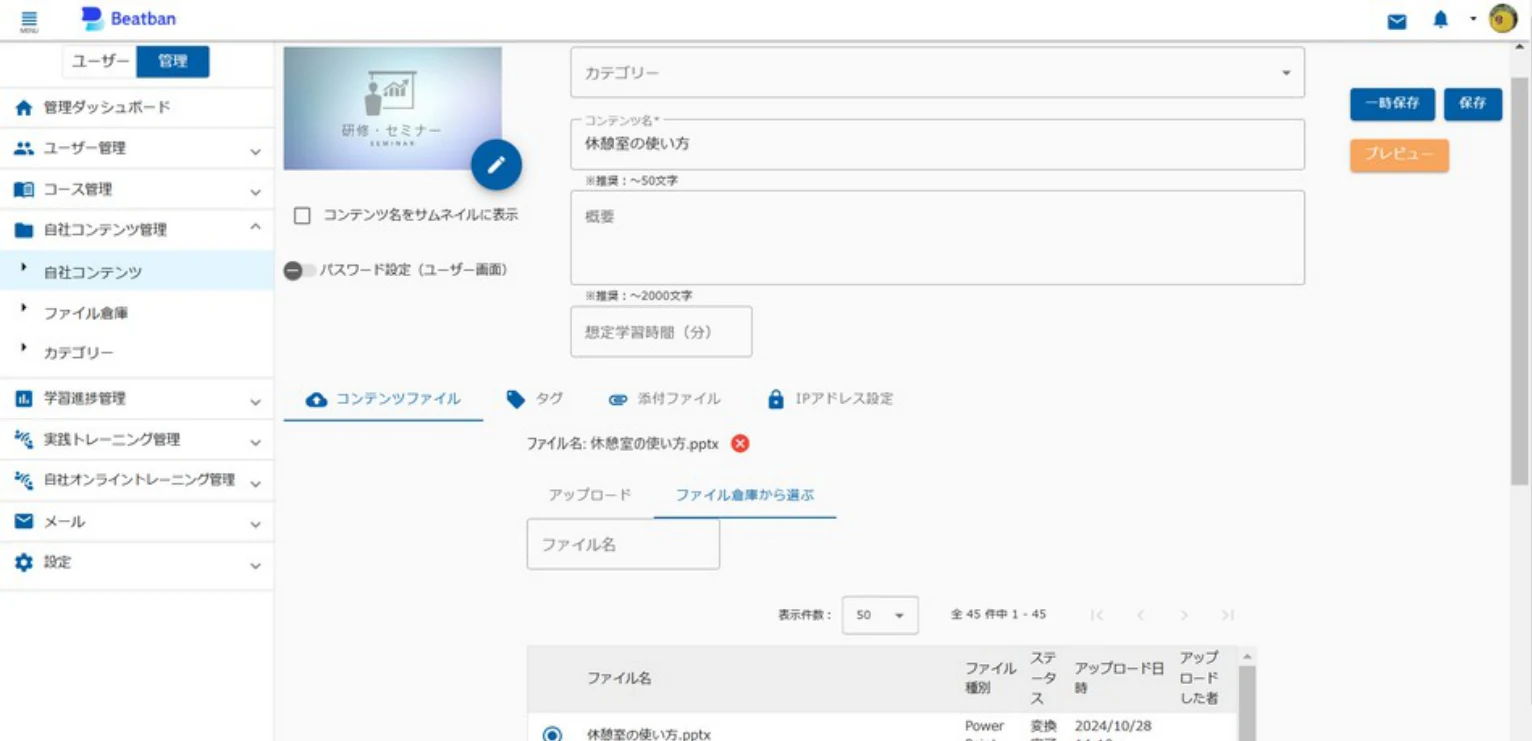Viewport: 1532px width, 741px height.
Task: Click the 学習進捗管理 chart icon
Action: pos(24,398)
